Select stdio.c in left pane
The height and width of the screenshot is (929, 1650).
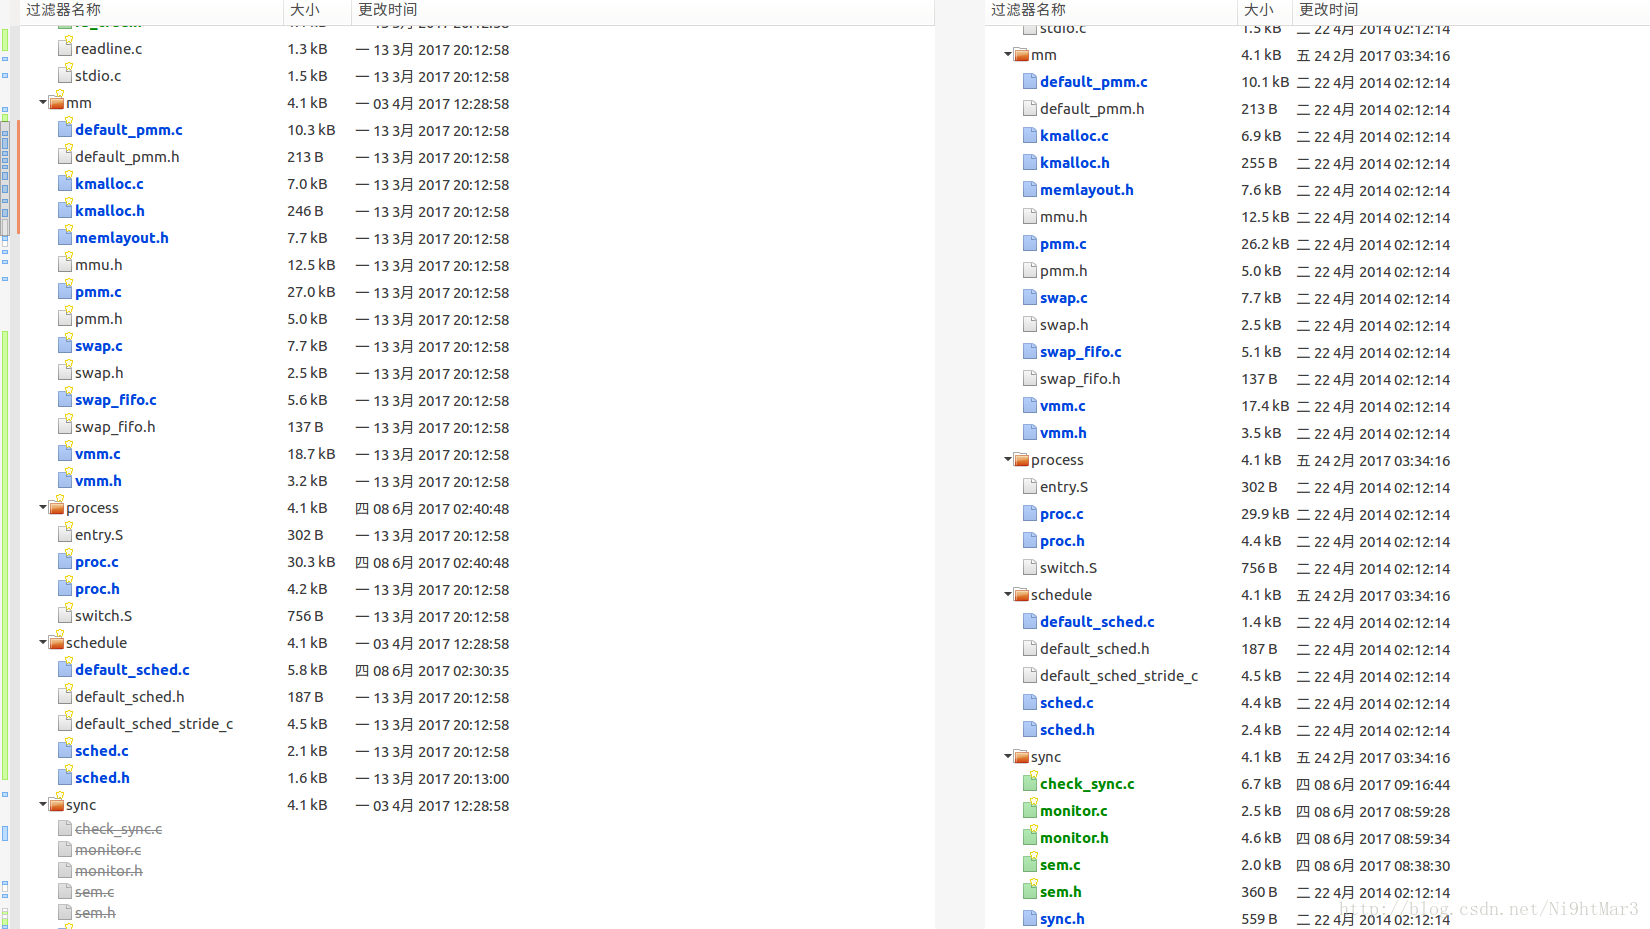(x=98, y=75)
